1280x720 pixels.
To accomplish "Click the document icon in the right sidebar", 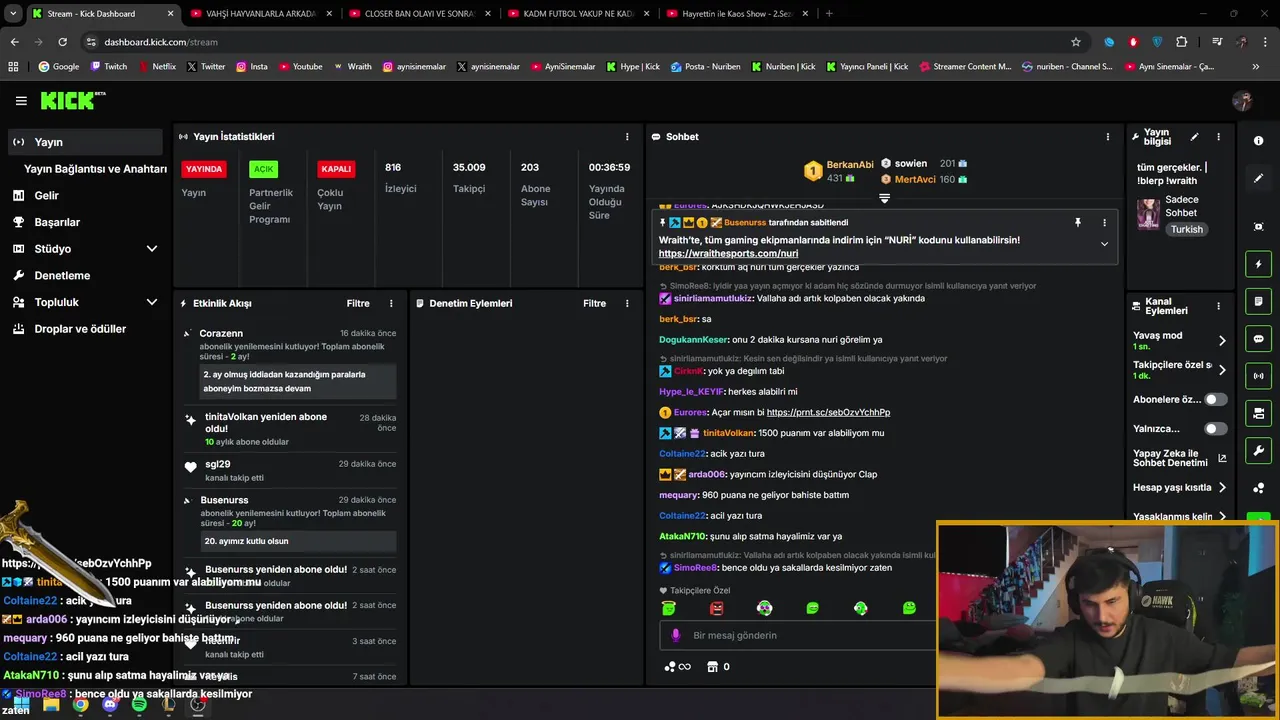I will click(x=1258, y=301).
